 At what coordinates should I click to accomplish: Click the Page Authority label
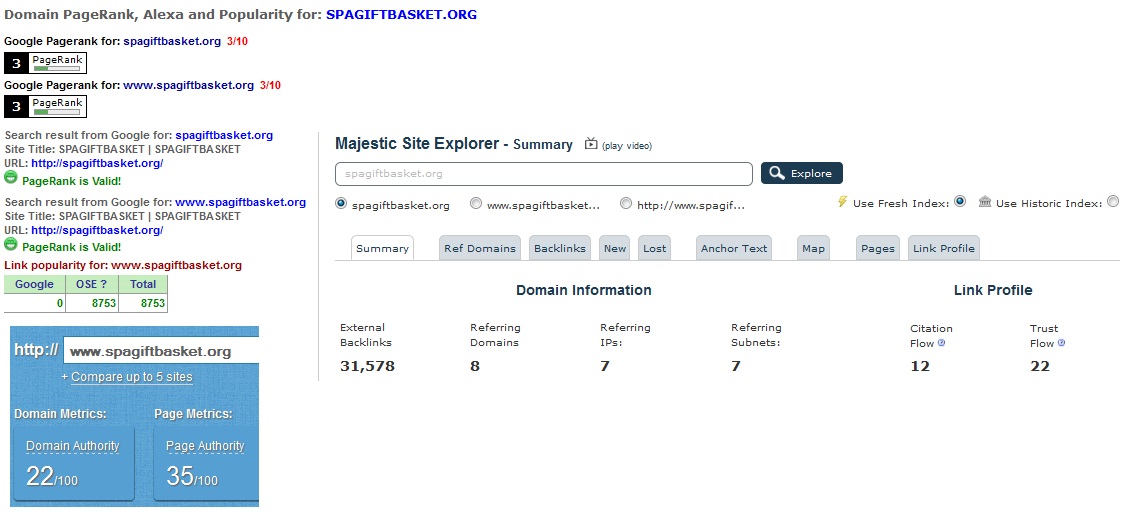coord(205,446)
